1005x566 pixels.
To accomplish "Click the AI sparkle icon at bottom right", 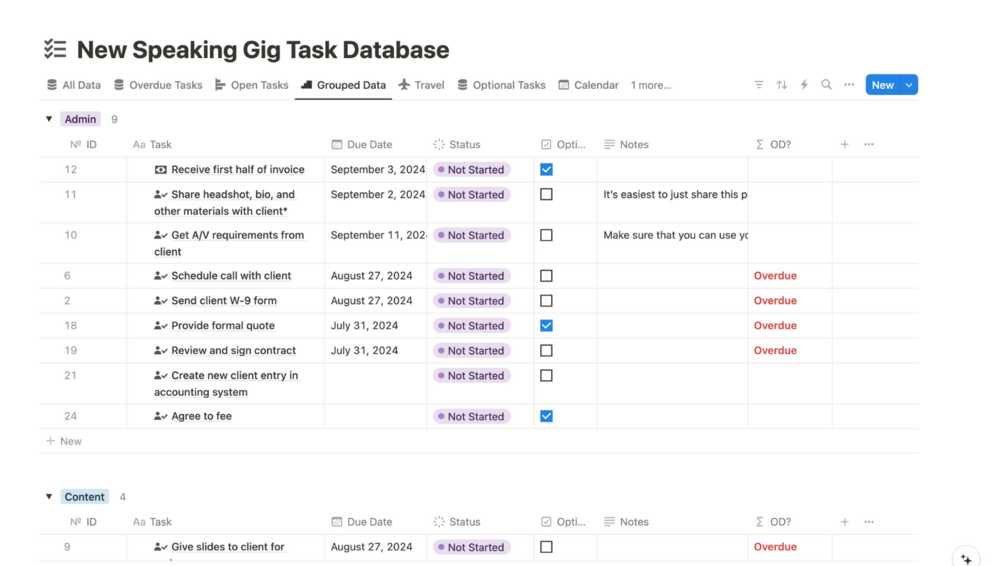I will (966, 558).
